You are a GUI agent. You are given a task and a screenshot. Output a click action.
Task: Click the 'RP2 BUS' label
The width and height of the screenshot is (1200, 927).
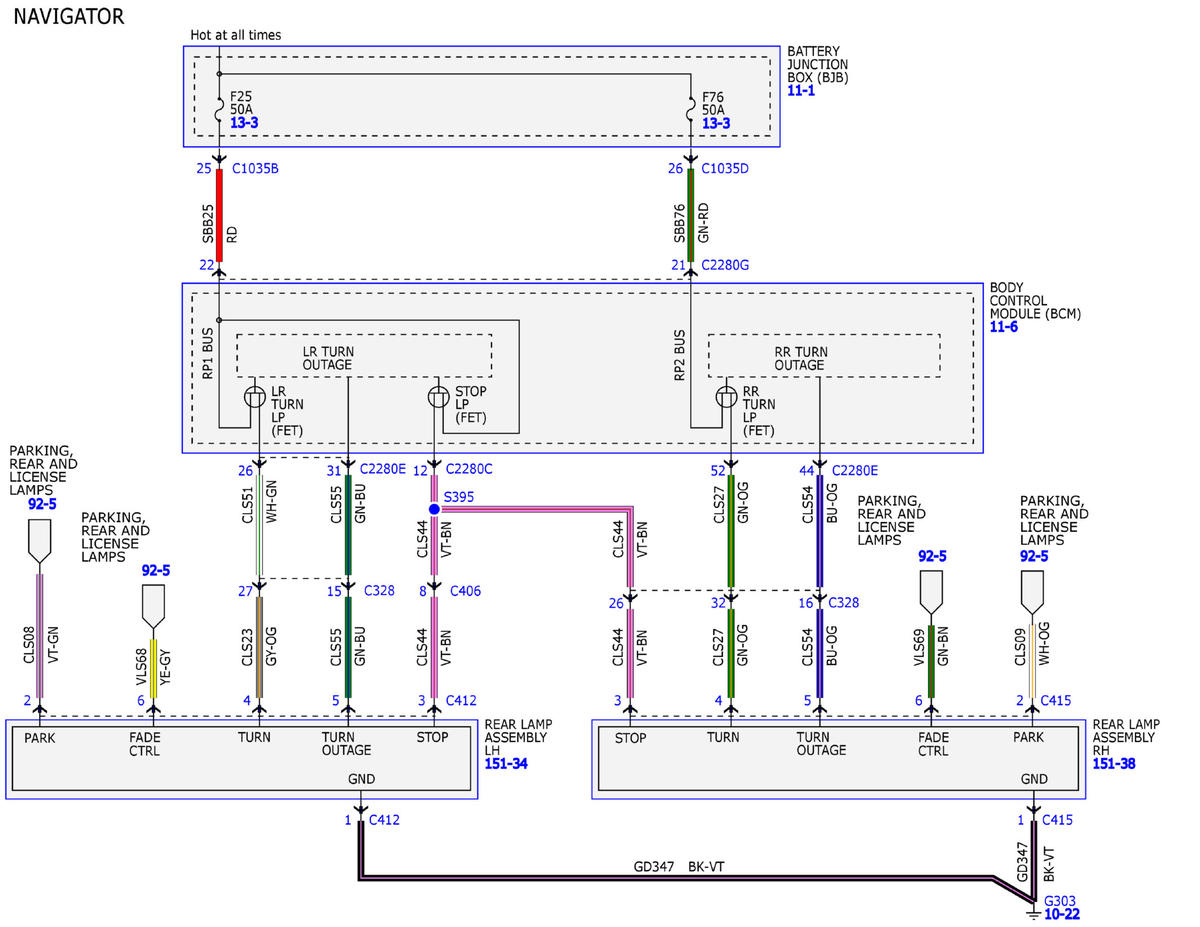pyautogui.click(x=679, y=355)
